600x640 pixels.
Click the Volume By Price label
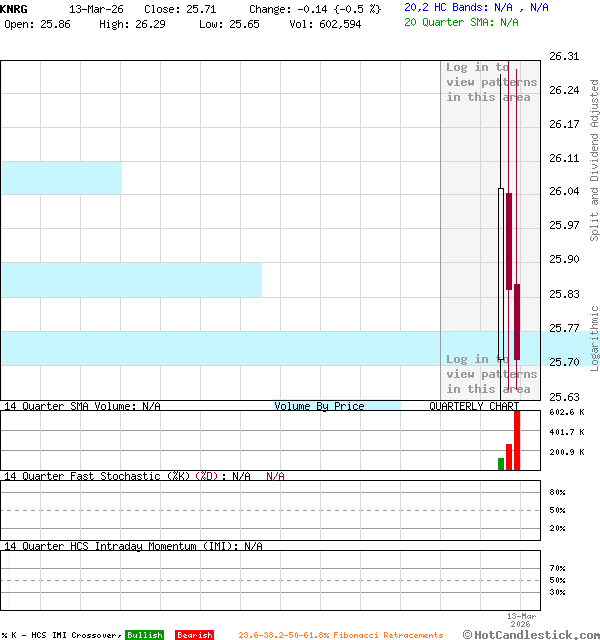click(x=320, y=406)
